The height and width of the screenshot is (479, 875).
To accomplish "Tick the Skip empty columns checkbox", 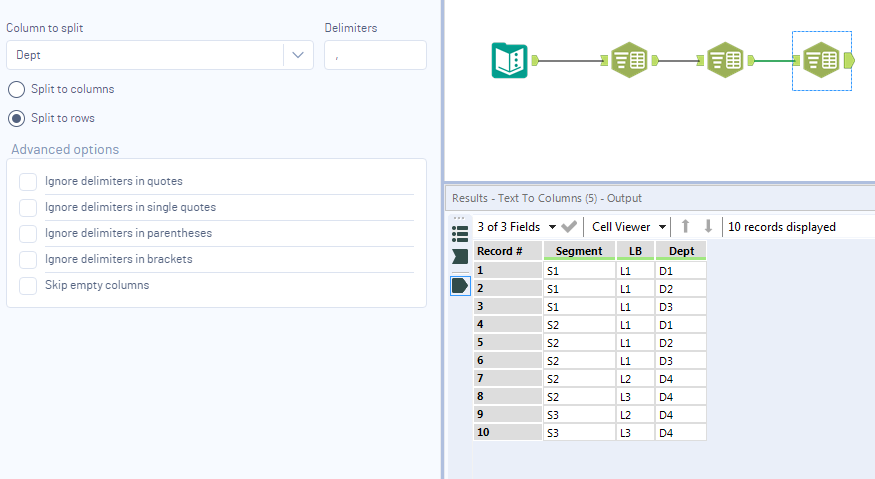I will 28,285.
